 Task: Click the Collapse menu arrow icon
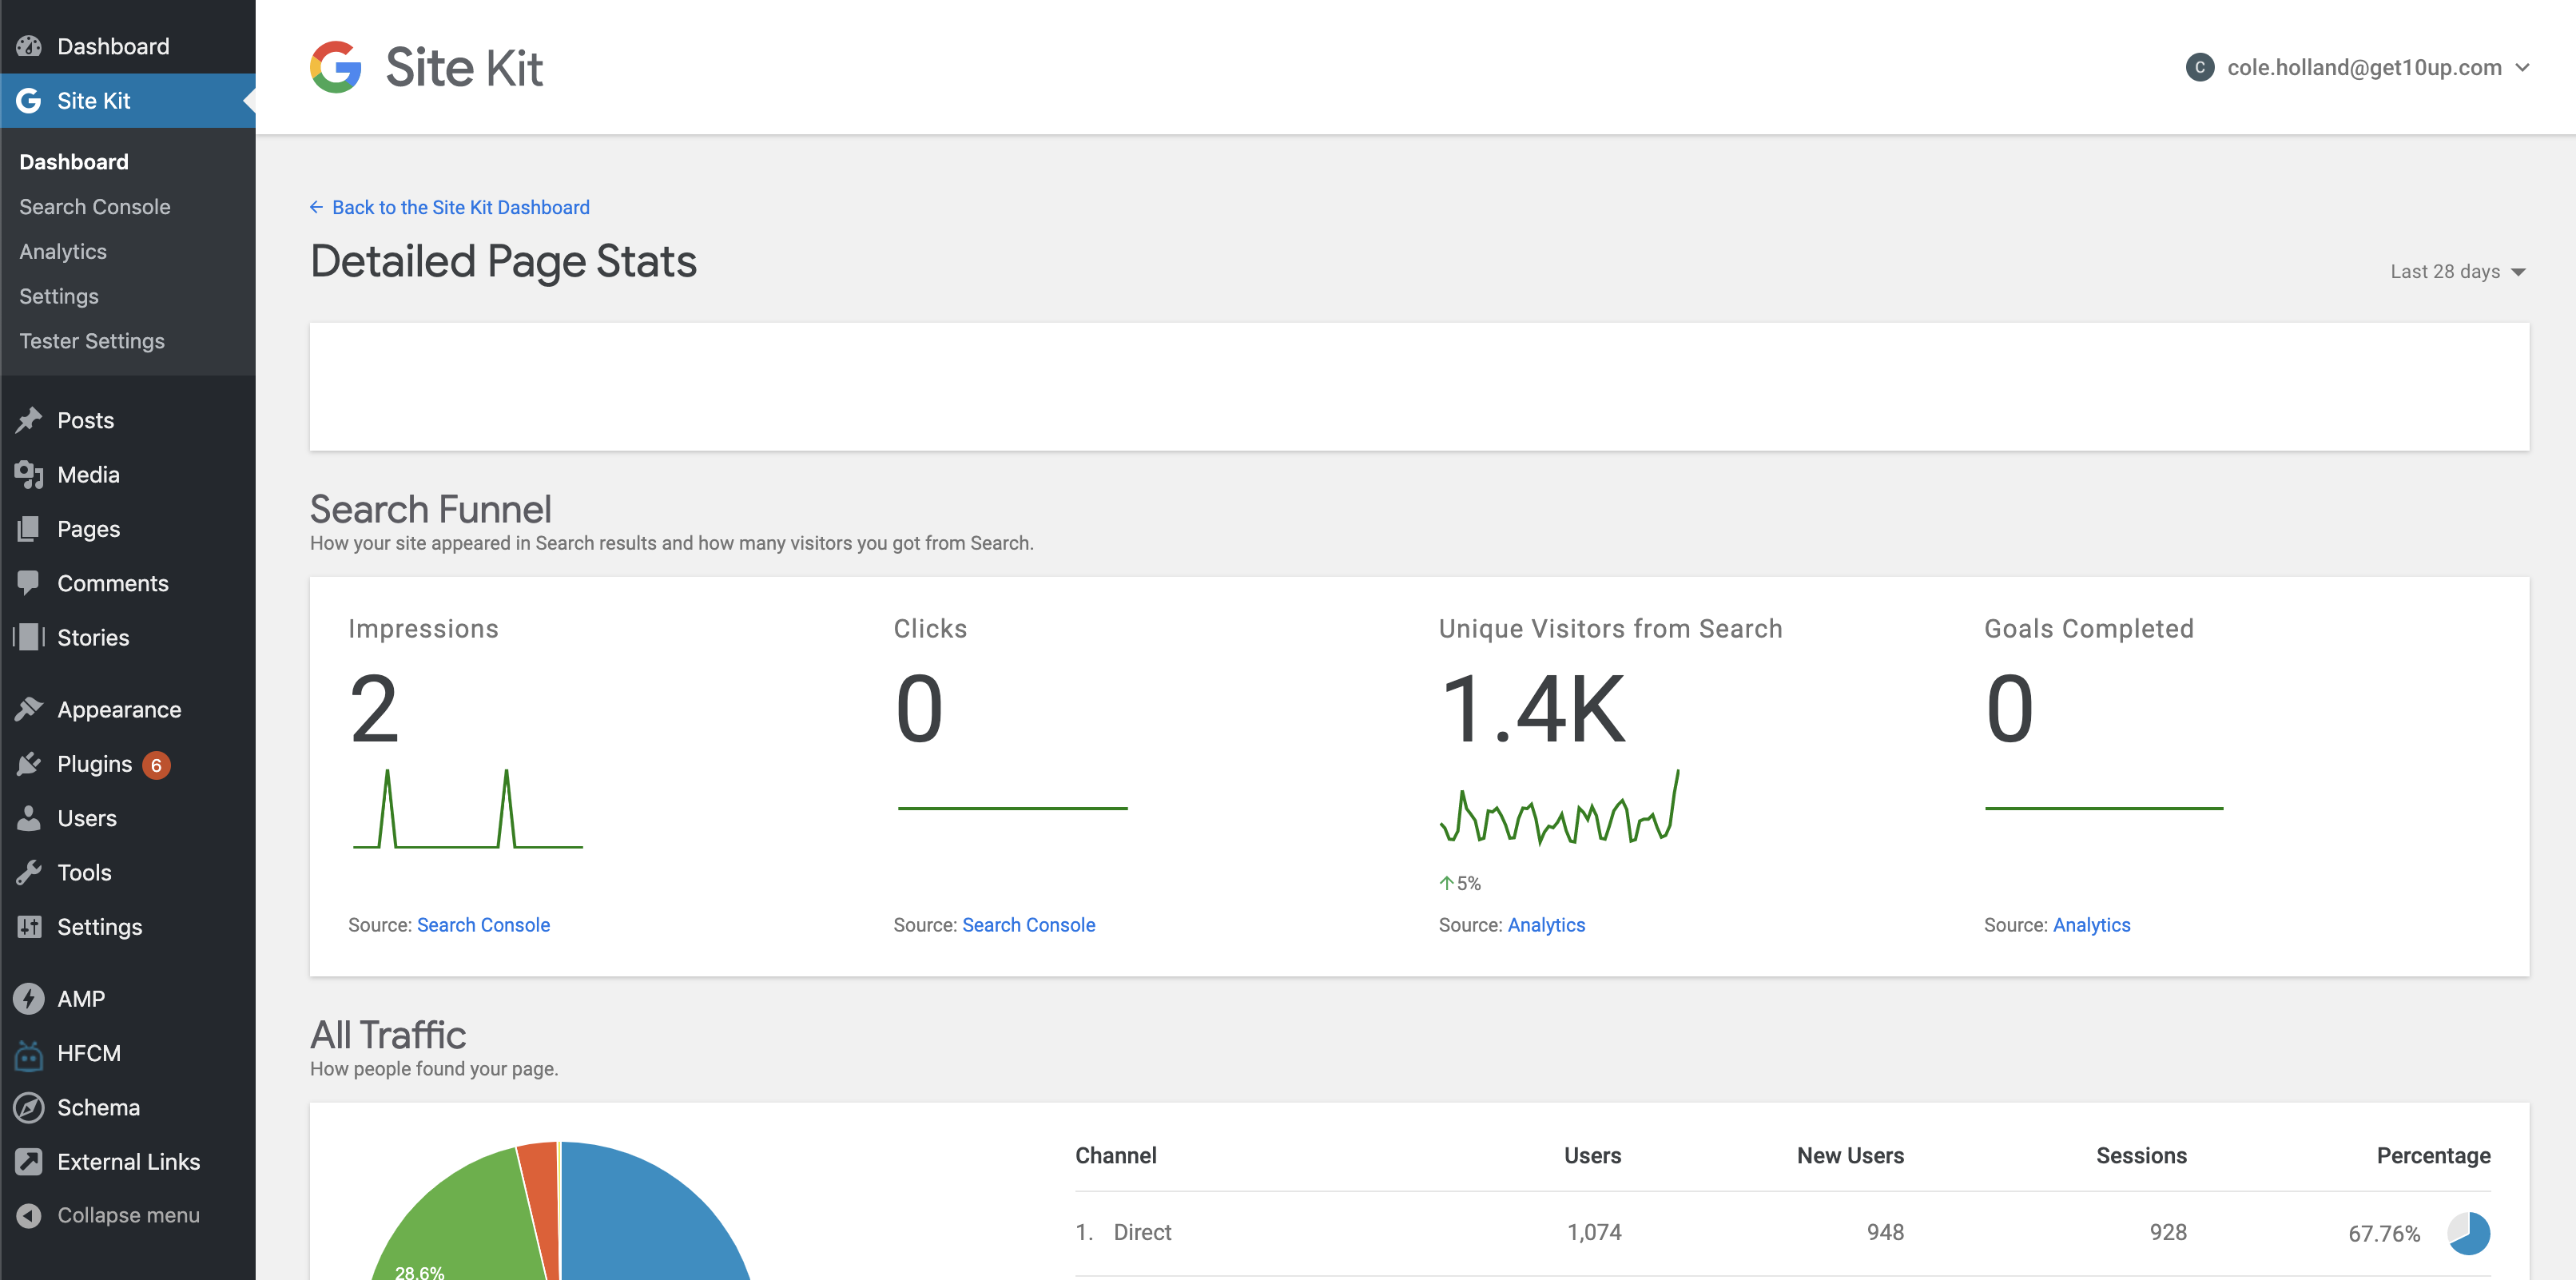[29, 1215]
